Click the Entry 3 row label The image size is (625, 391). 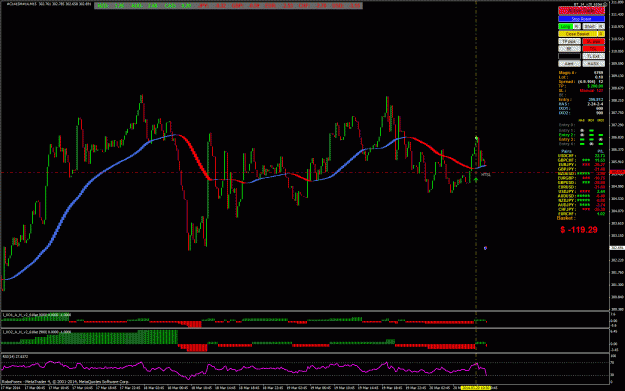click(x=566, y=140)
